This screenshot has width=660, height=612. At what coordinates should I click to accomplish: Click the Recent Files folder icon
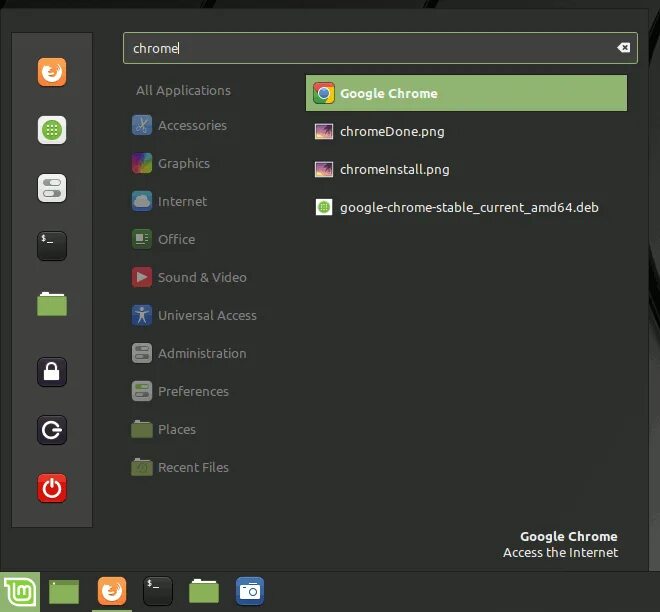point(142,467)
